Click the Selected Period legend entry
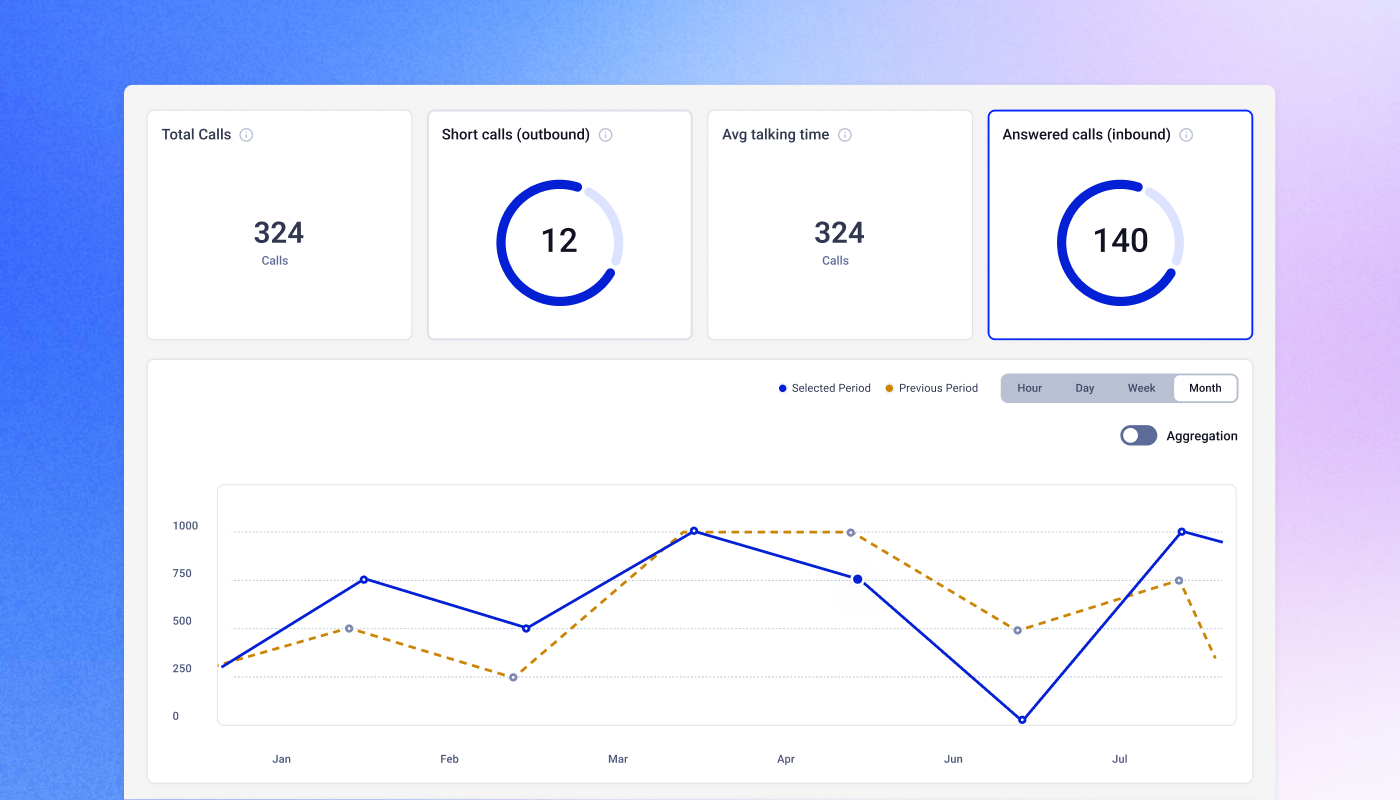 click(x=825, y=388)
